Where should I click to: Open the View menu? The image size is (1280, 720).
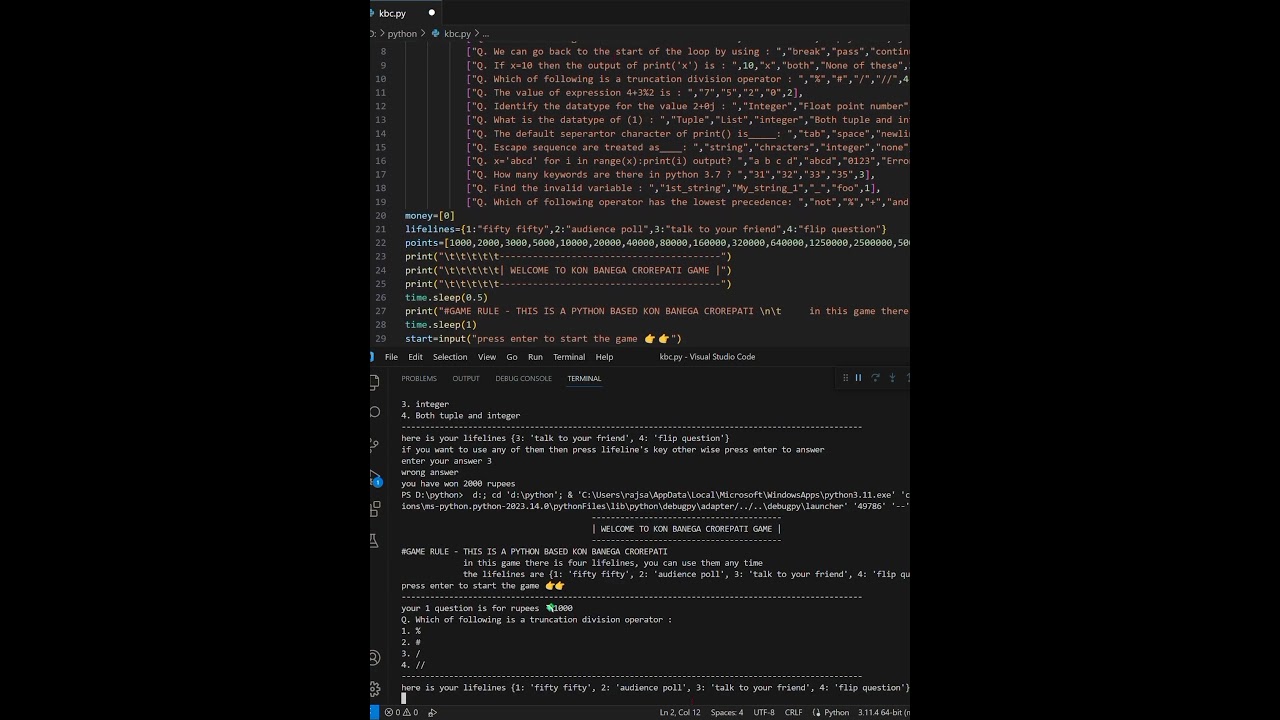tap(487, 357)
